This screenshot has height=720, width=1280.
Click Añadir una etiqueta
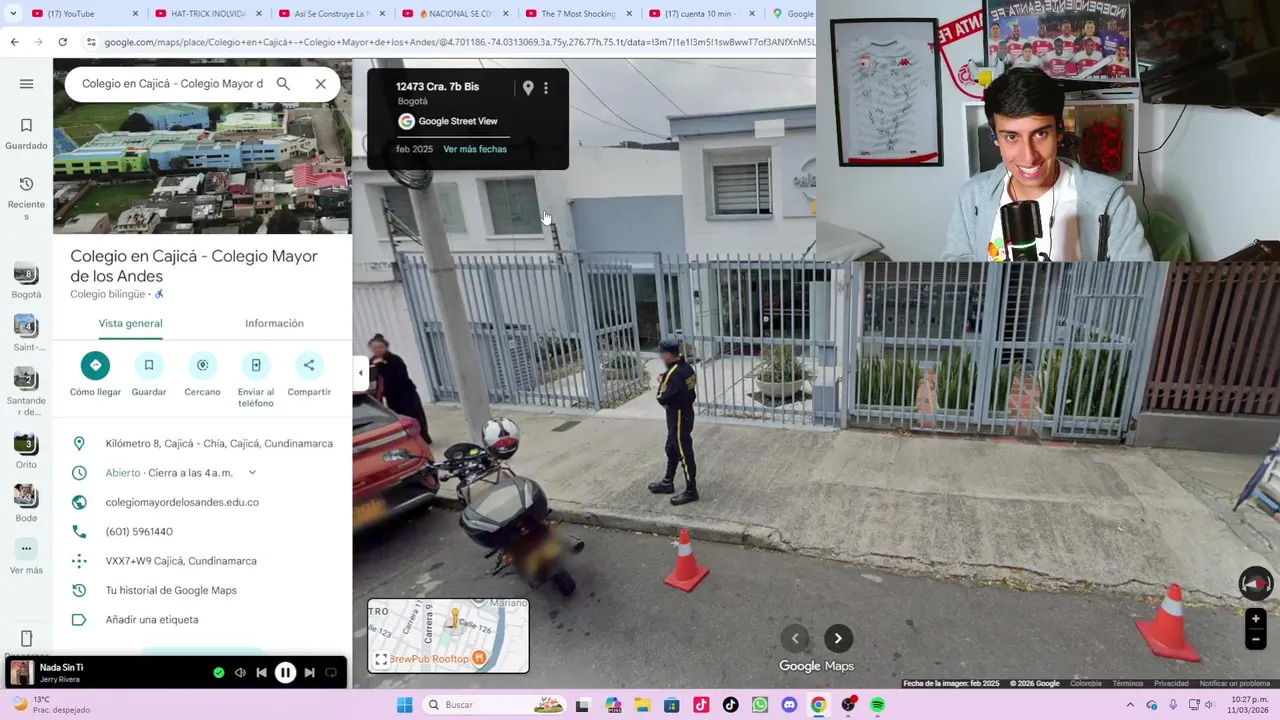[152, 620]
